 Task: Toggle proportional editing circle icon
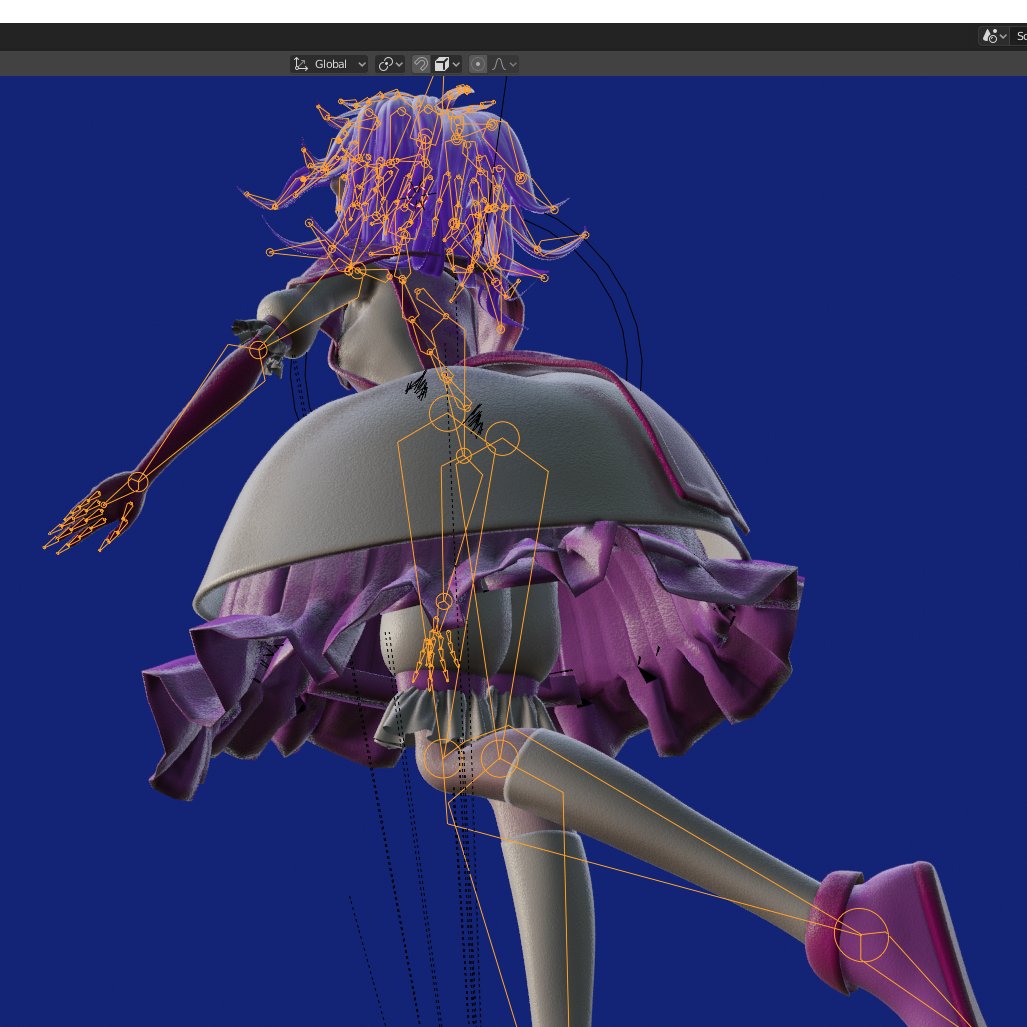[478, 64]
